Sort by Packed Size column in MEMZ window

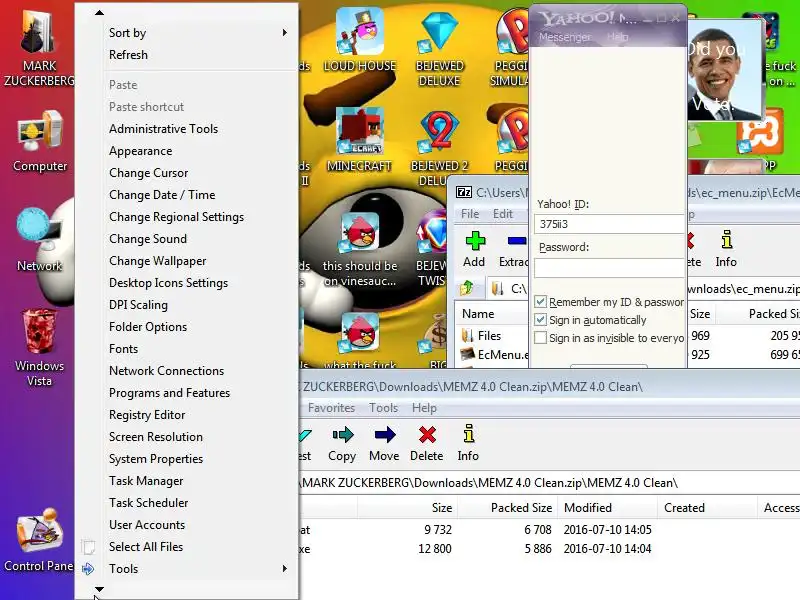point(508,508)
